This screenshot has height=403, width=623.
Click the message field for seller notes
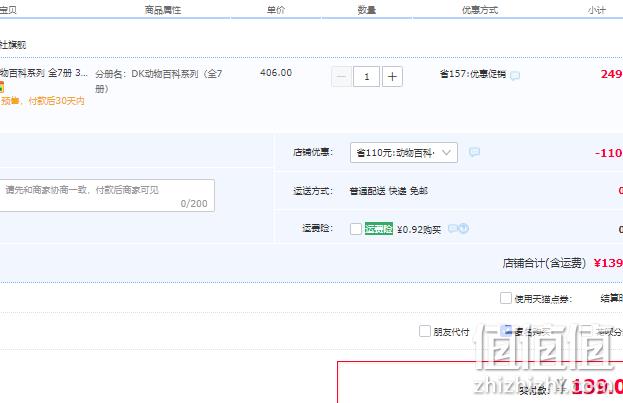tap(106, 196)
